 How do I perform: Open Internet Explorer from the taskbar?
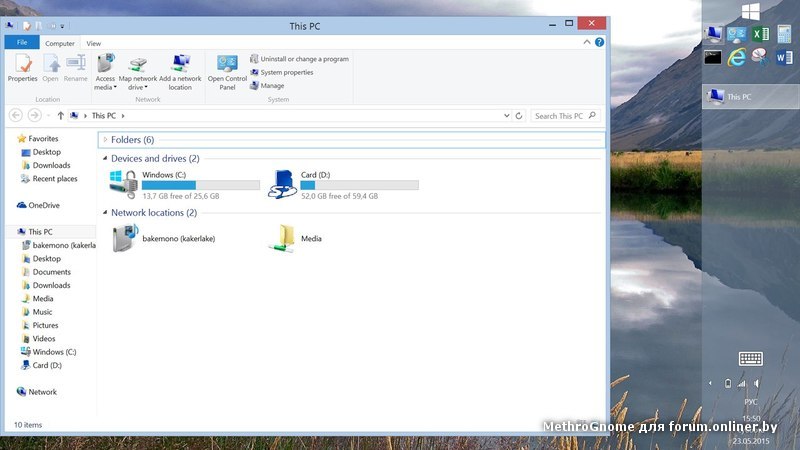tap(737, 58)
